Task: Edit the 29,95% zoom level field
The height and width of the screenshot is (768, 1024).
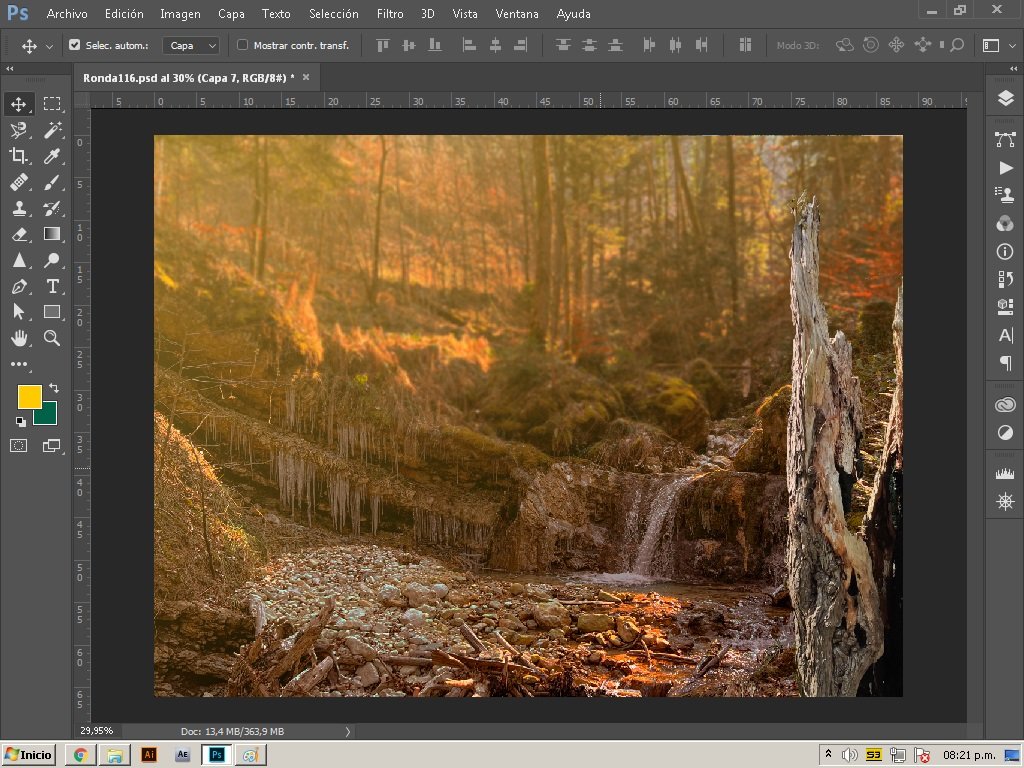Action: pos(97,731)
